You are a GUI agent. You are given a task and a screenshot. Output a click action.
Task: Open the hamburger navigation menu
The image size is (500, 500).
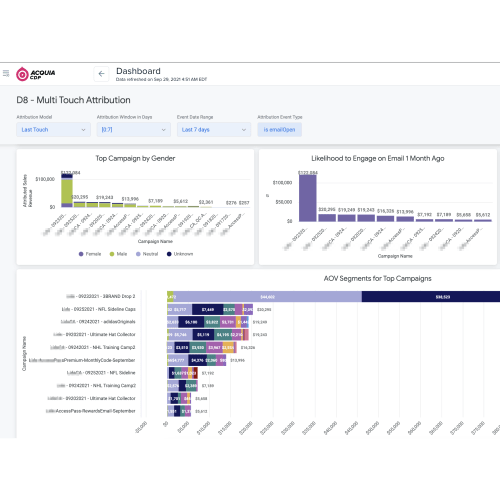6,73
